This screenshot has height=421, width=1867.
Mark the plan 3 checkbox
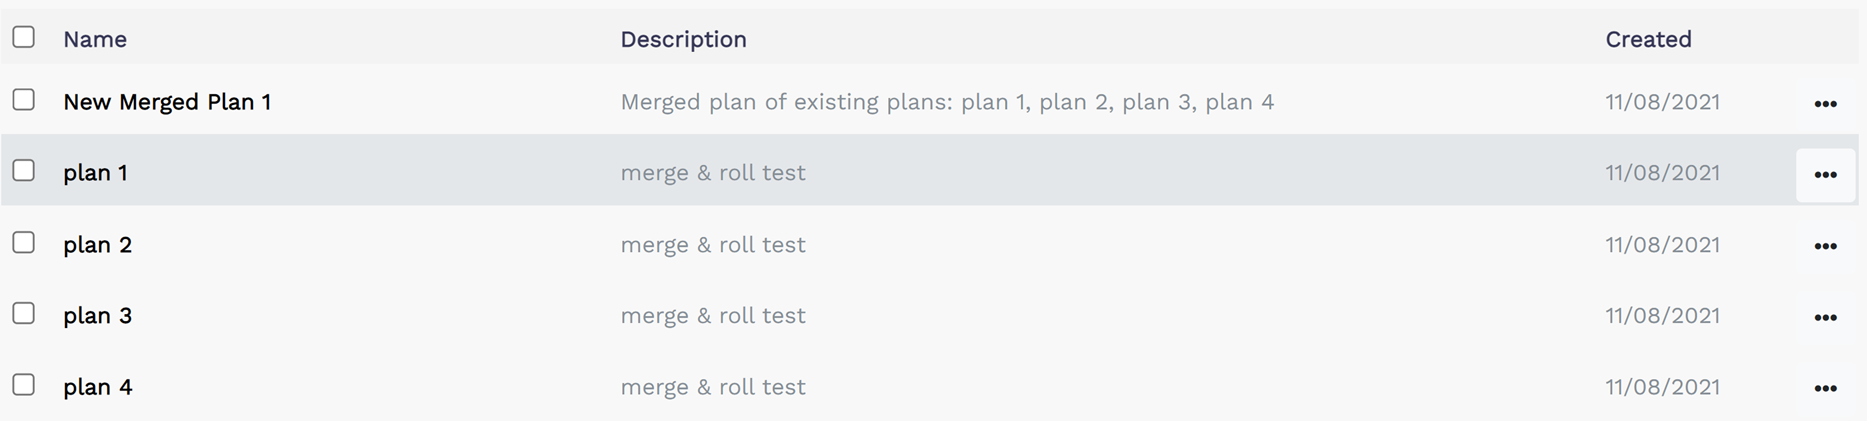[x=24, y=313]
